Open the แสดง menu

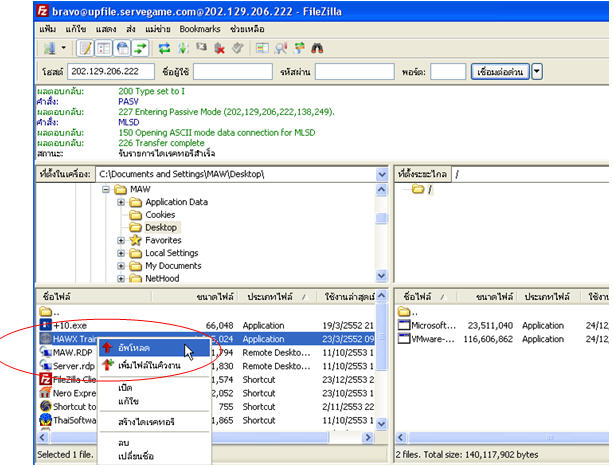pos(106,29)
